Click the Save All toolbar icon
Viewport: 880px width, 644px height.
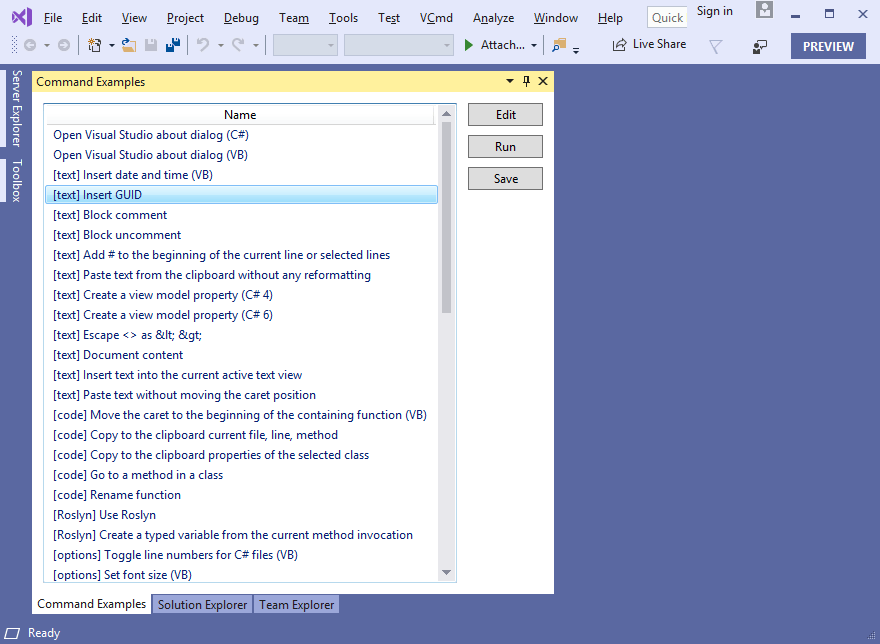pos(172,45)
